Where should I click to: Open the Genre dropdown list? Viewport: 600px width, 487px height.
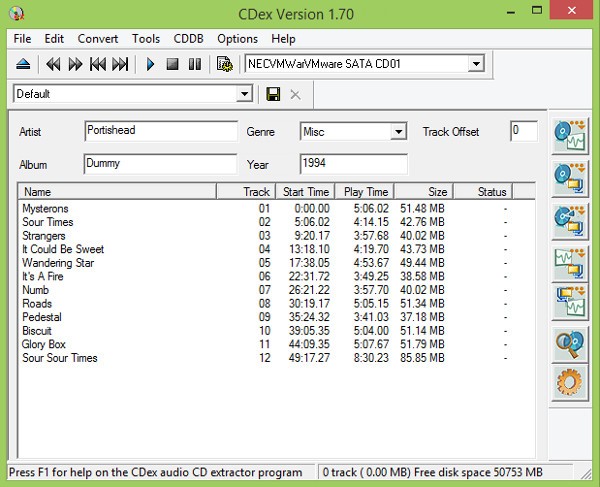[398, 132]
